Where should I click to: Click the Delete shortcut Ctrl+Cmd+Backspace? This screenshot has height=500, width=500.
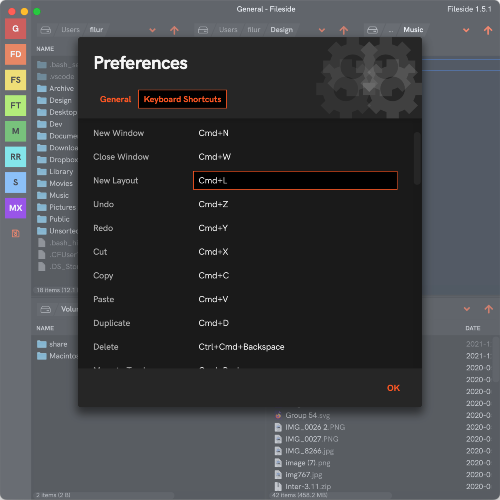pos(241,347)
